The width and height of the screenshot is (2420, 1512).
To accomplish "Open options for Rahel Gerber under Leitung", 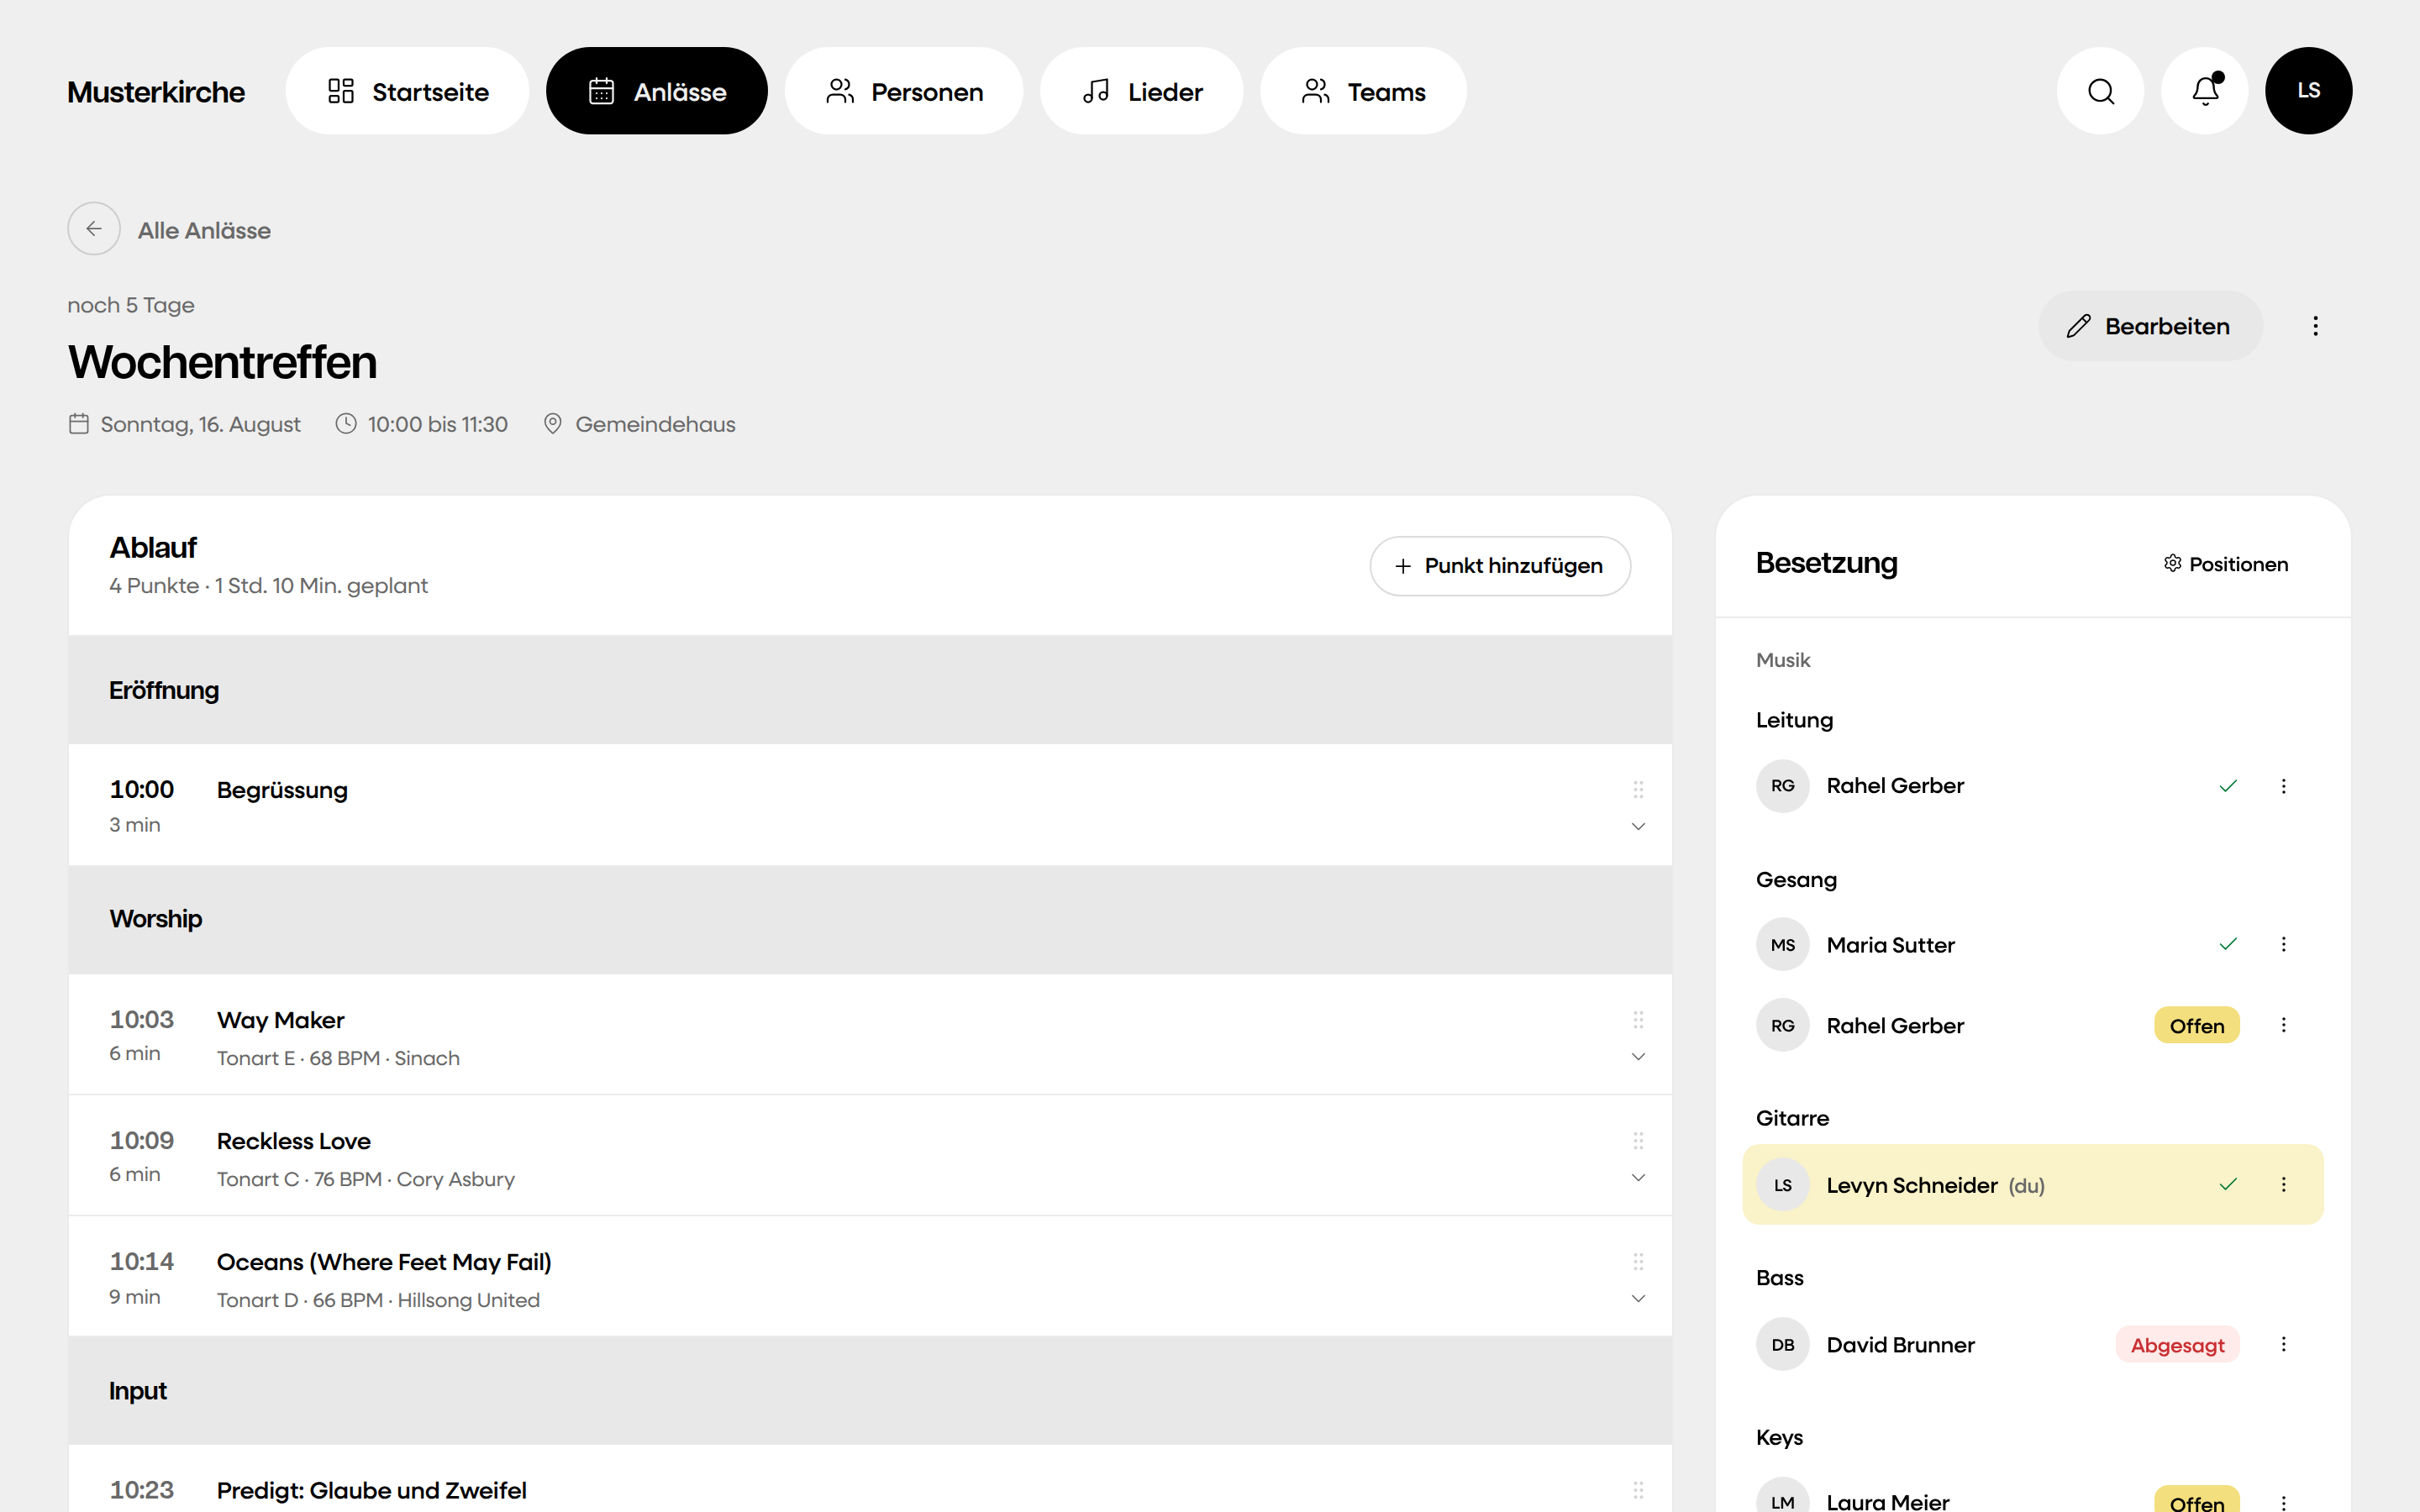I will pos(2283,786).
